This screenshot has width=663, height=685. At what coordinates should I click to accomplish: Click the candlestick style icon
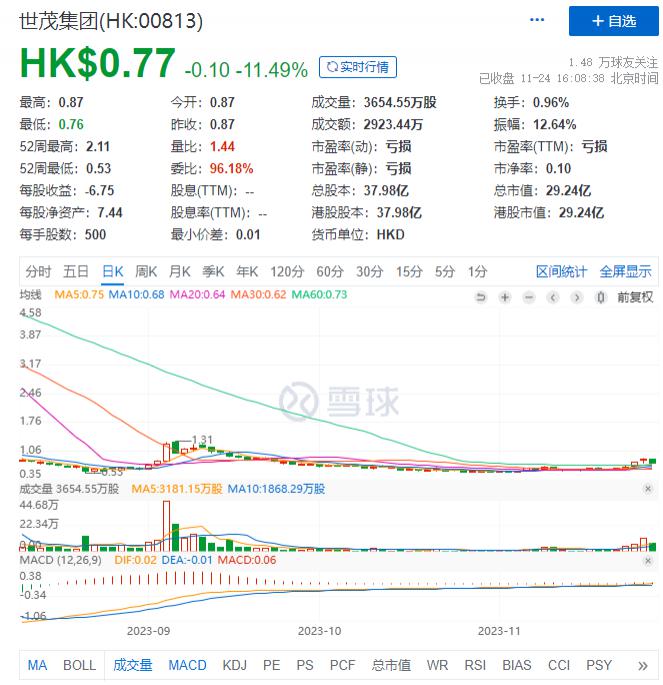(x=600, y=297)
